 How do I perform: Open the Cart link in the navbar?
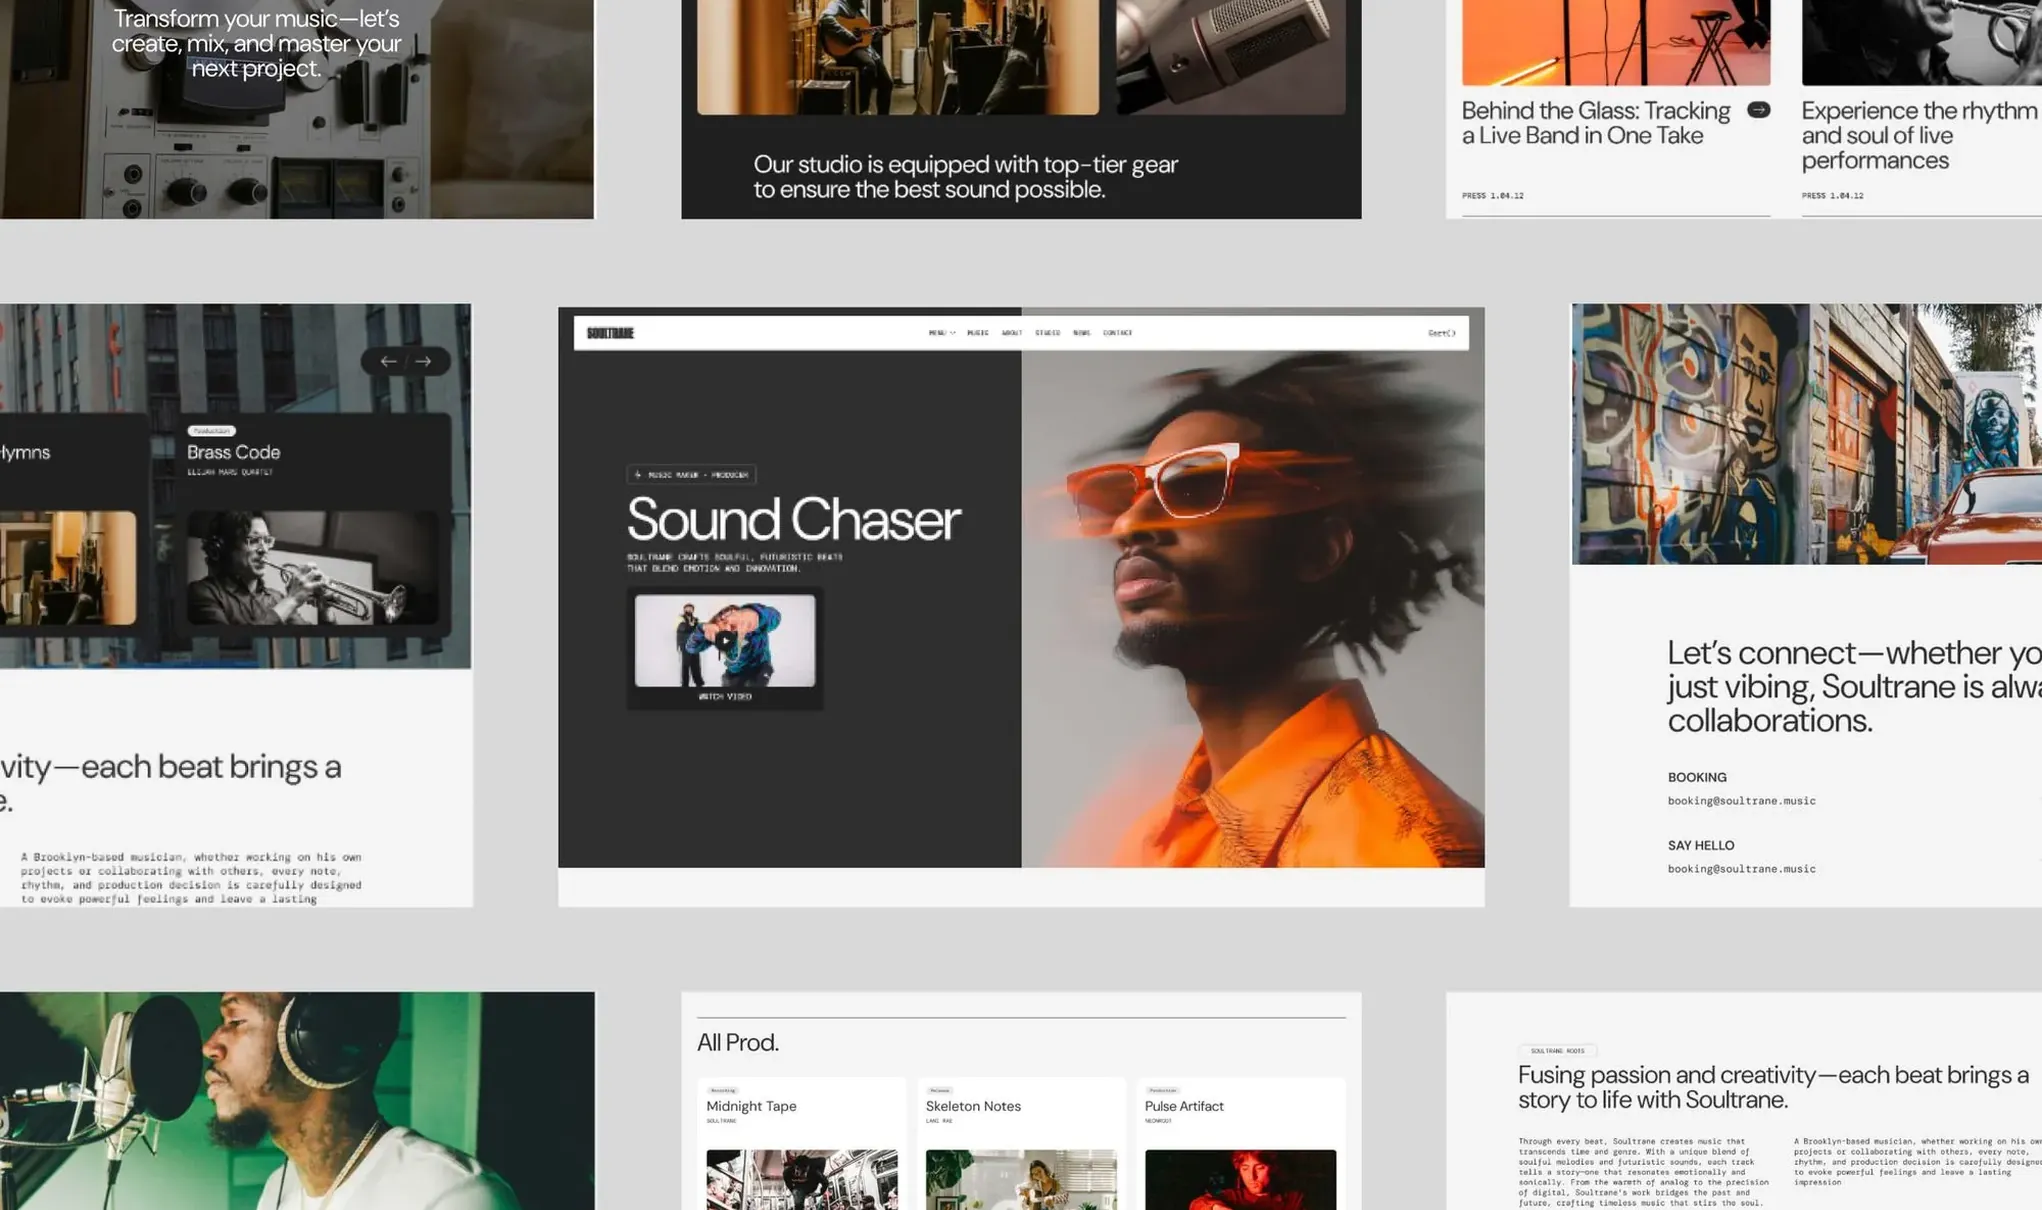pyautogui.click(x=1441, y=333)
